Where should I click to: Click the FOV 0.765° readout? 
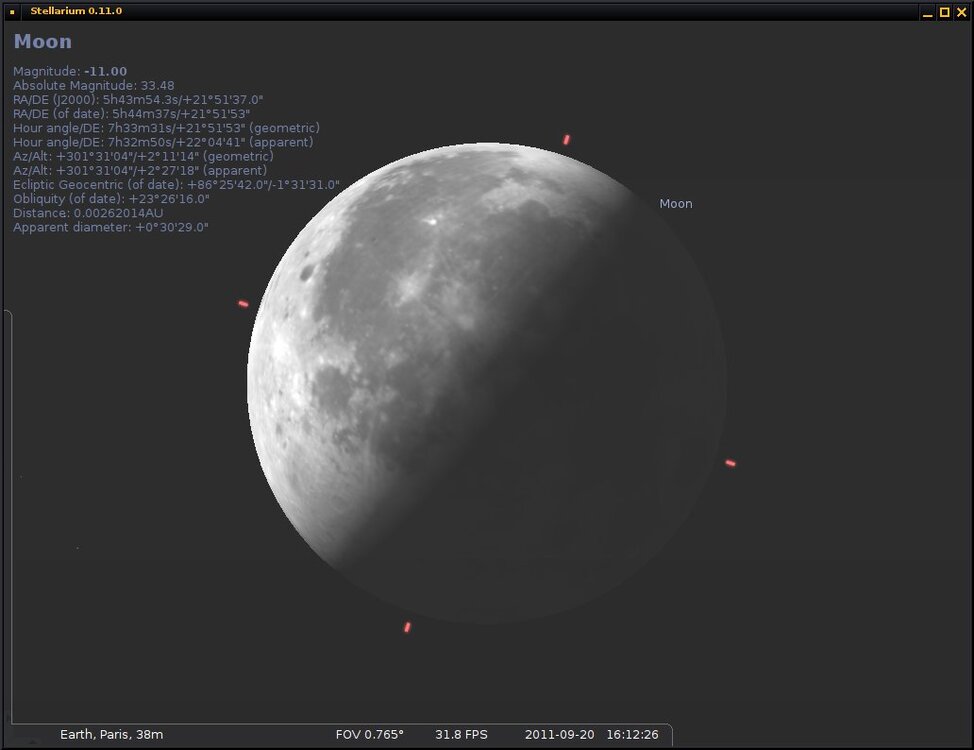click(369, 734)
